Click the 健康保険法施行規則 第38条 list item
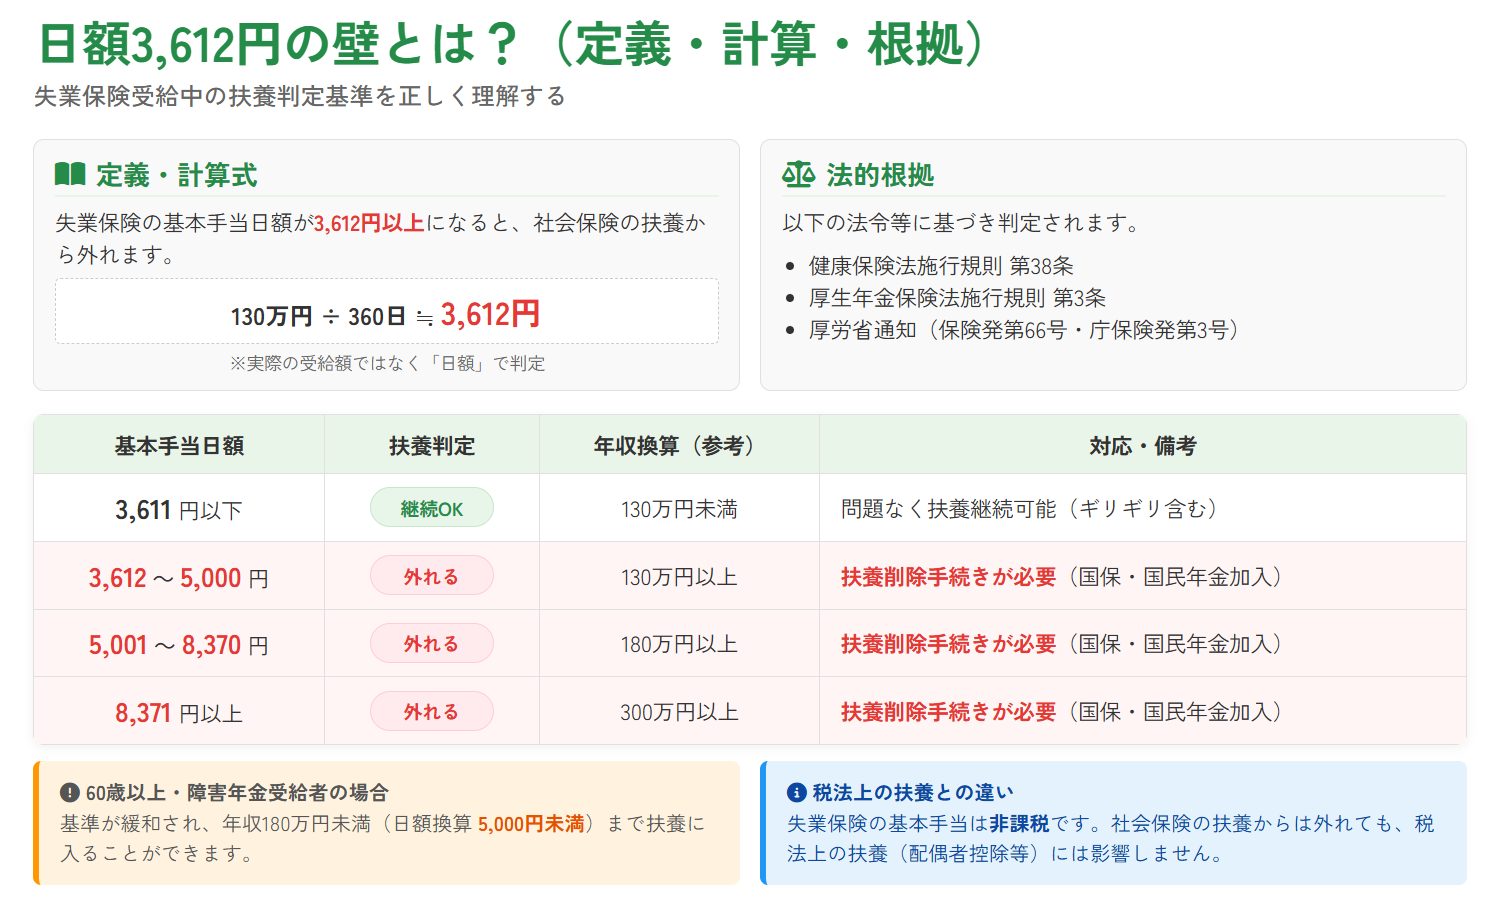 tap(940, 266)
